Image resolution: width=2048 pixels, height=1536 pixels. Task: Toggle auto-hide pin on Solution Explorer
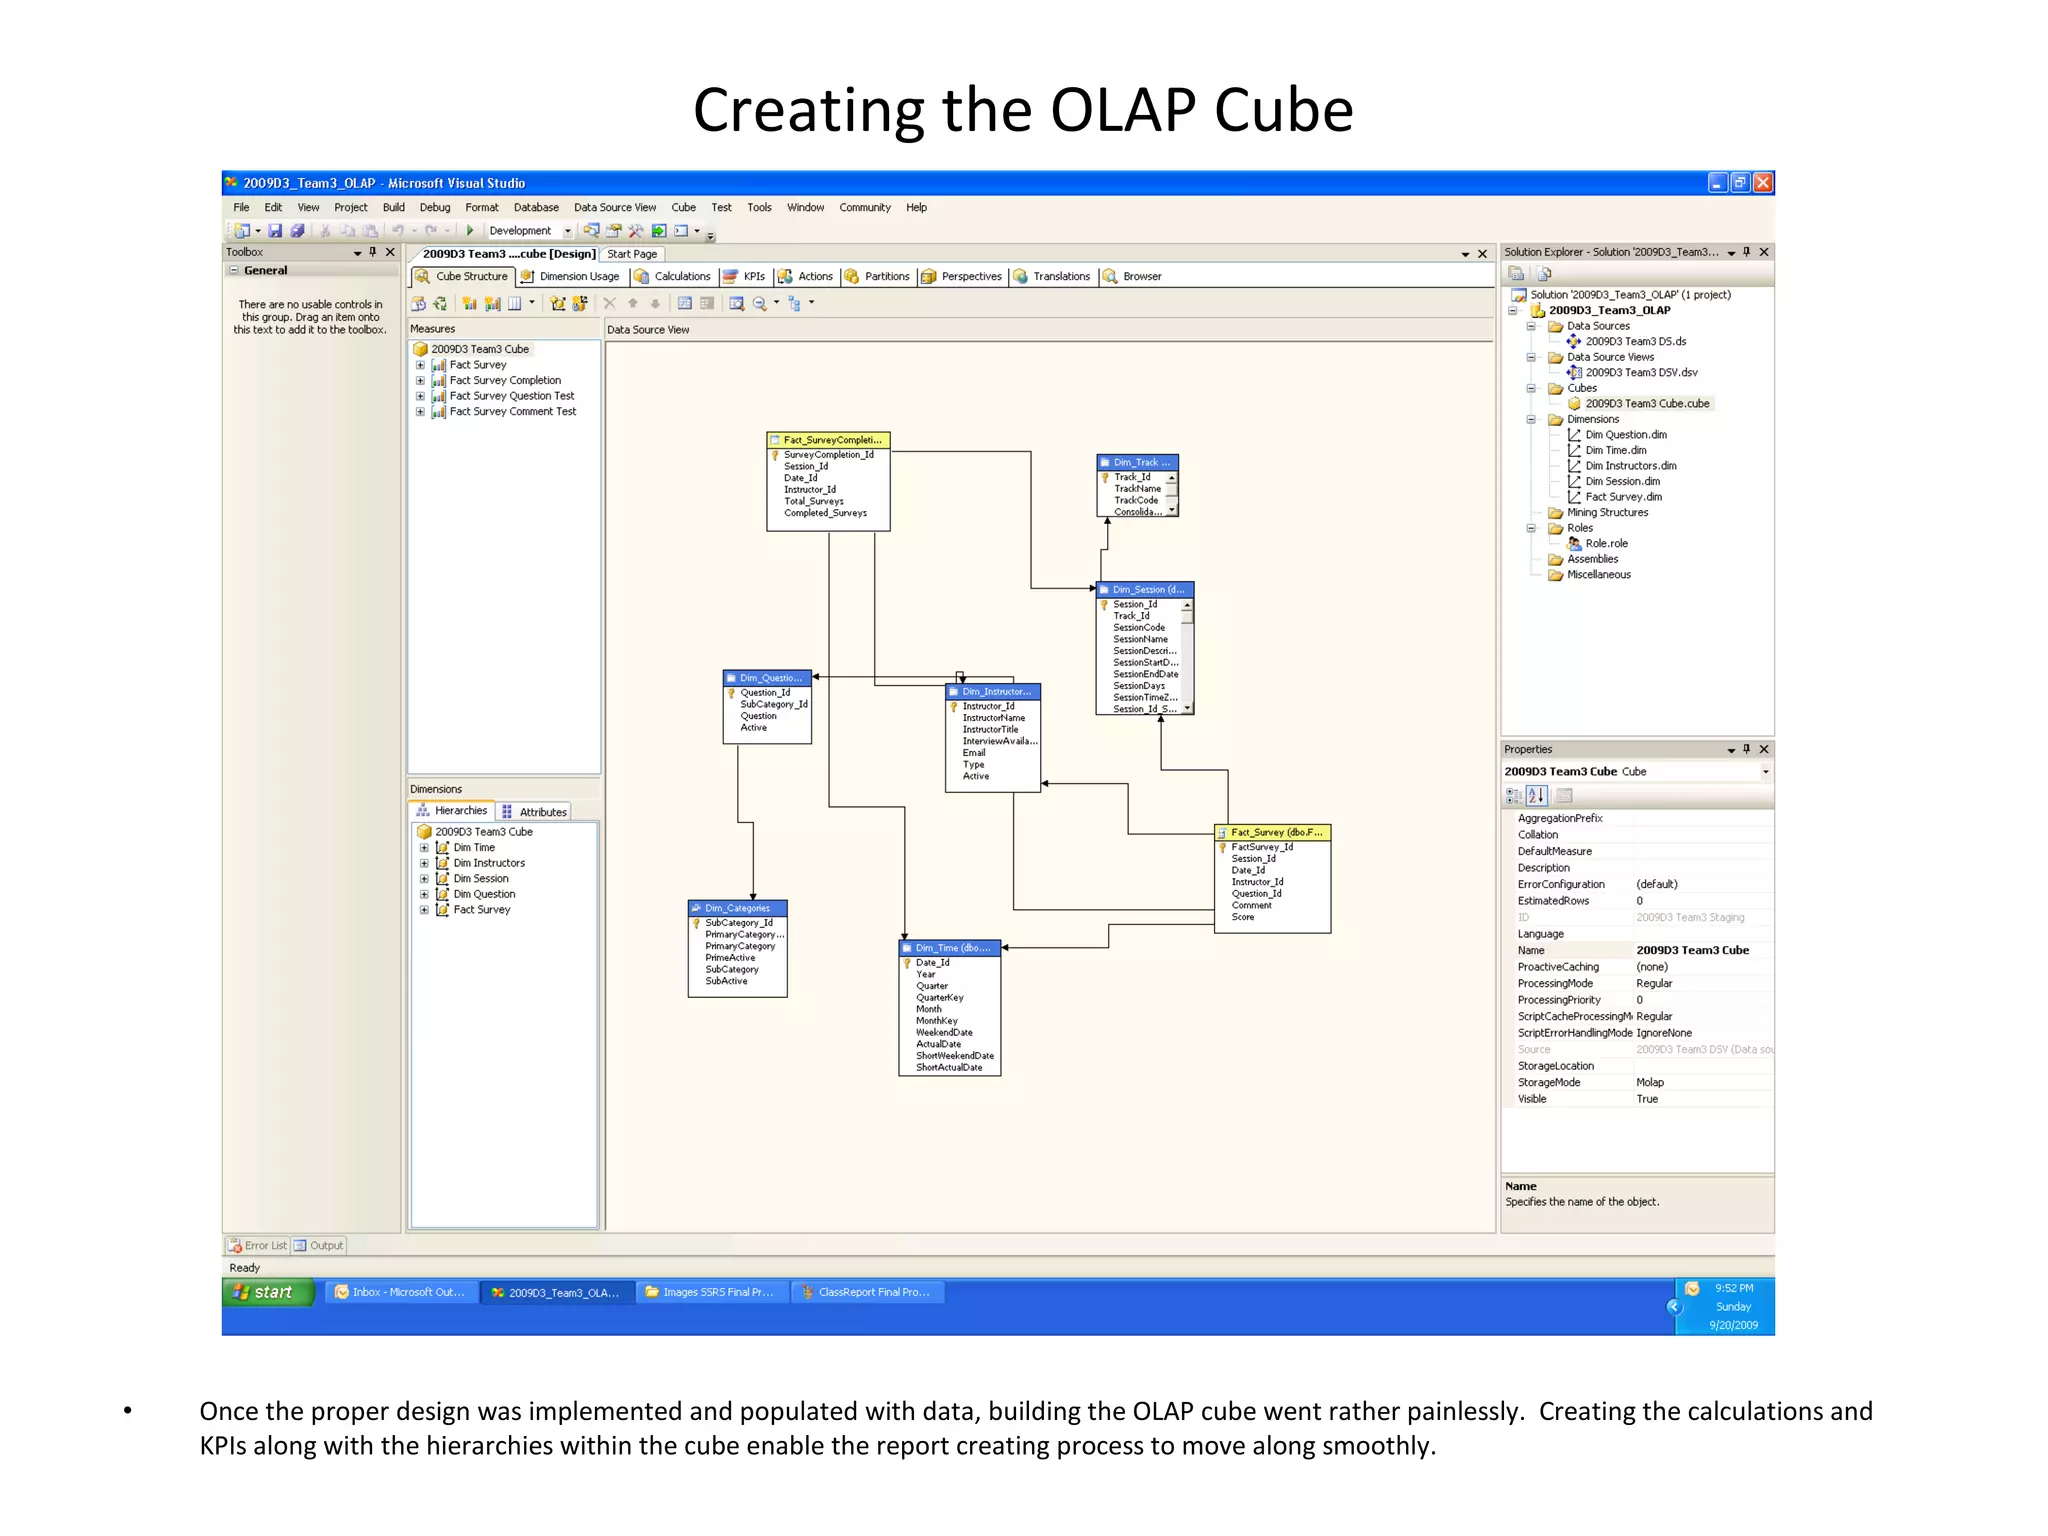(x=1747, y=252)
